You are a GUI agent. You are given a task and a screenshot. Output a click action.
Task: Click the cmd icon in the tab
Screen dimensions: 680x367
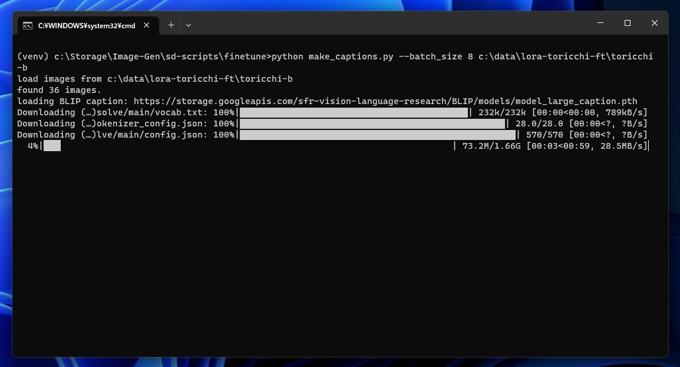pos(27,26)
